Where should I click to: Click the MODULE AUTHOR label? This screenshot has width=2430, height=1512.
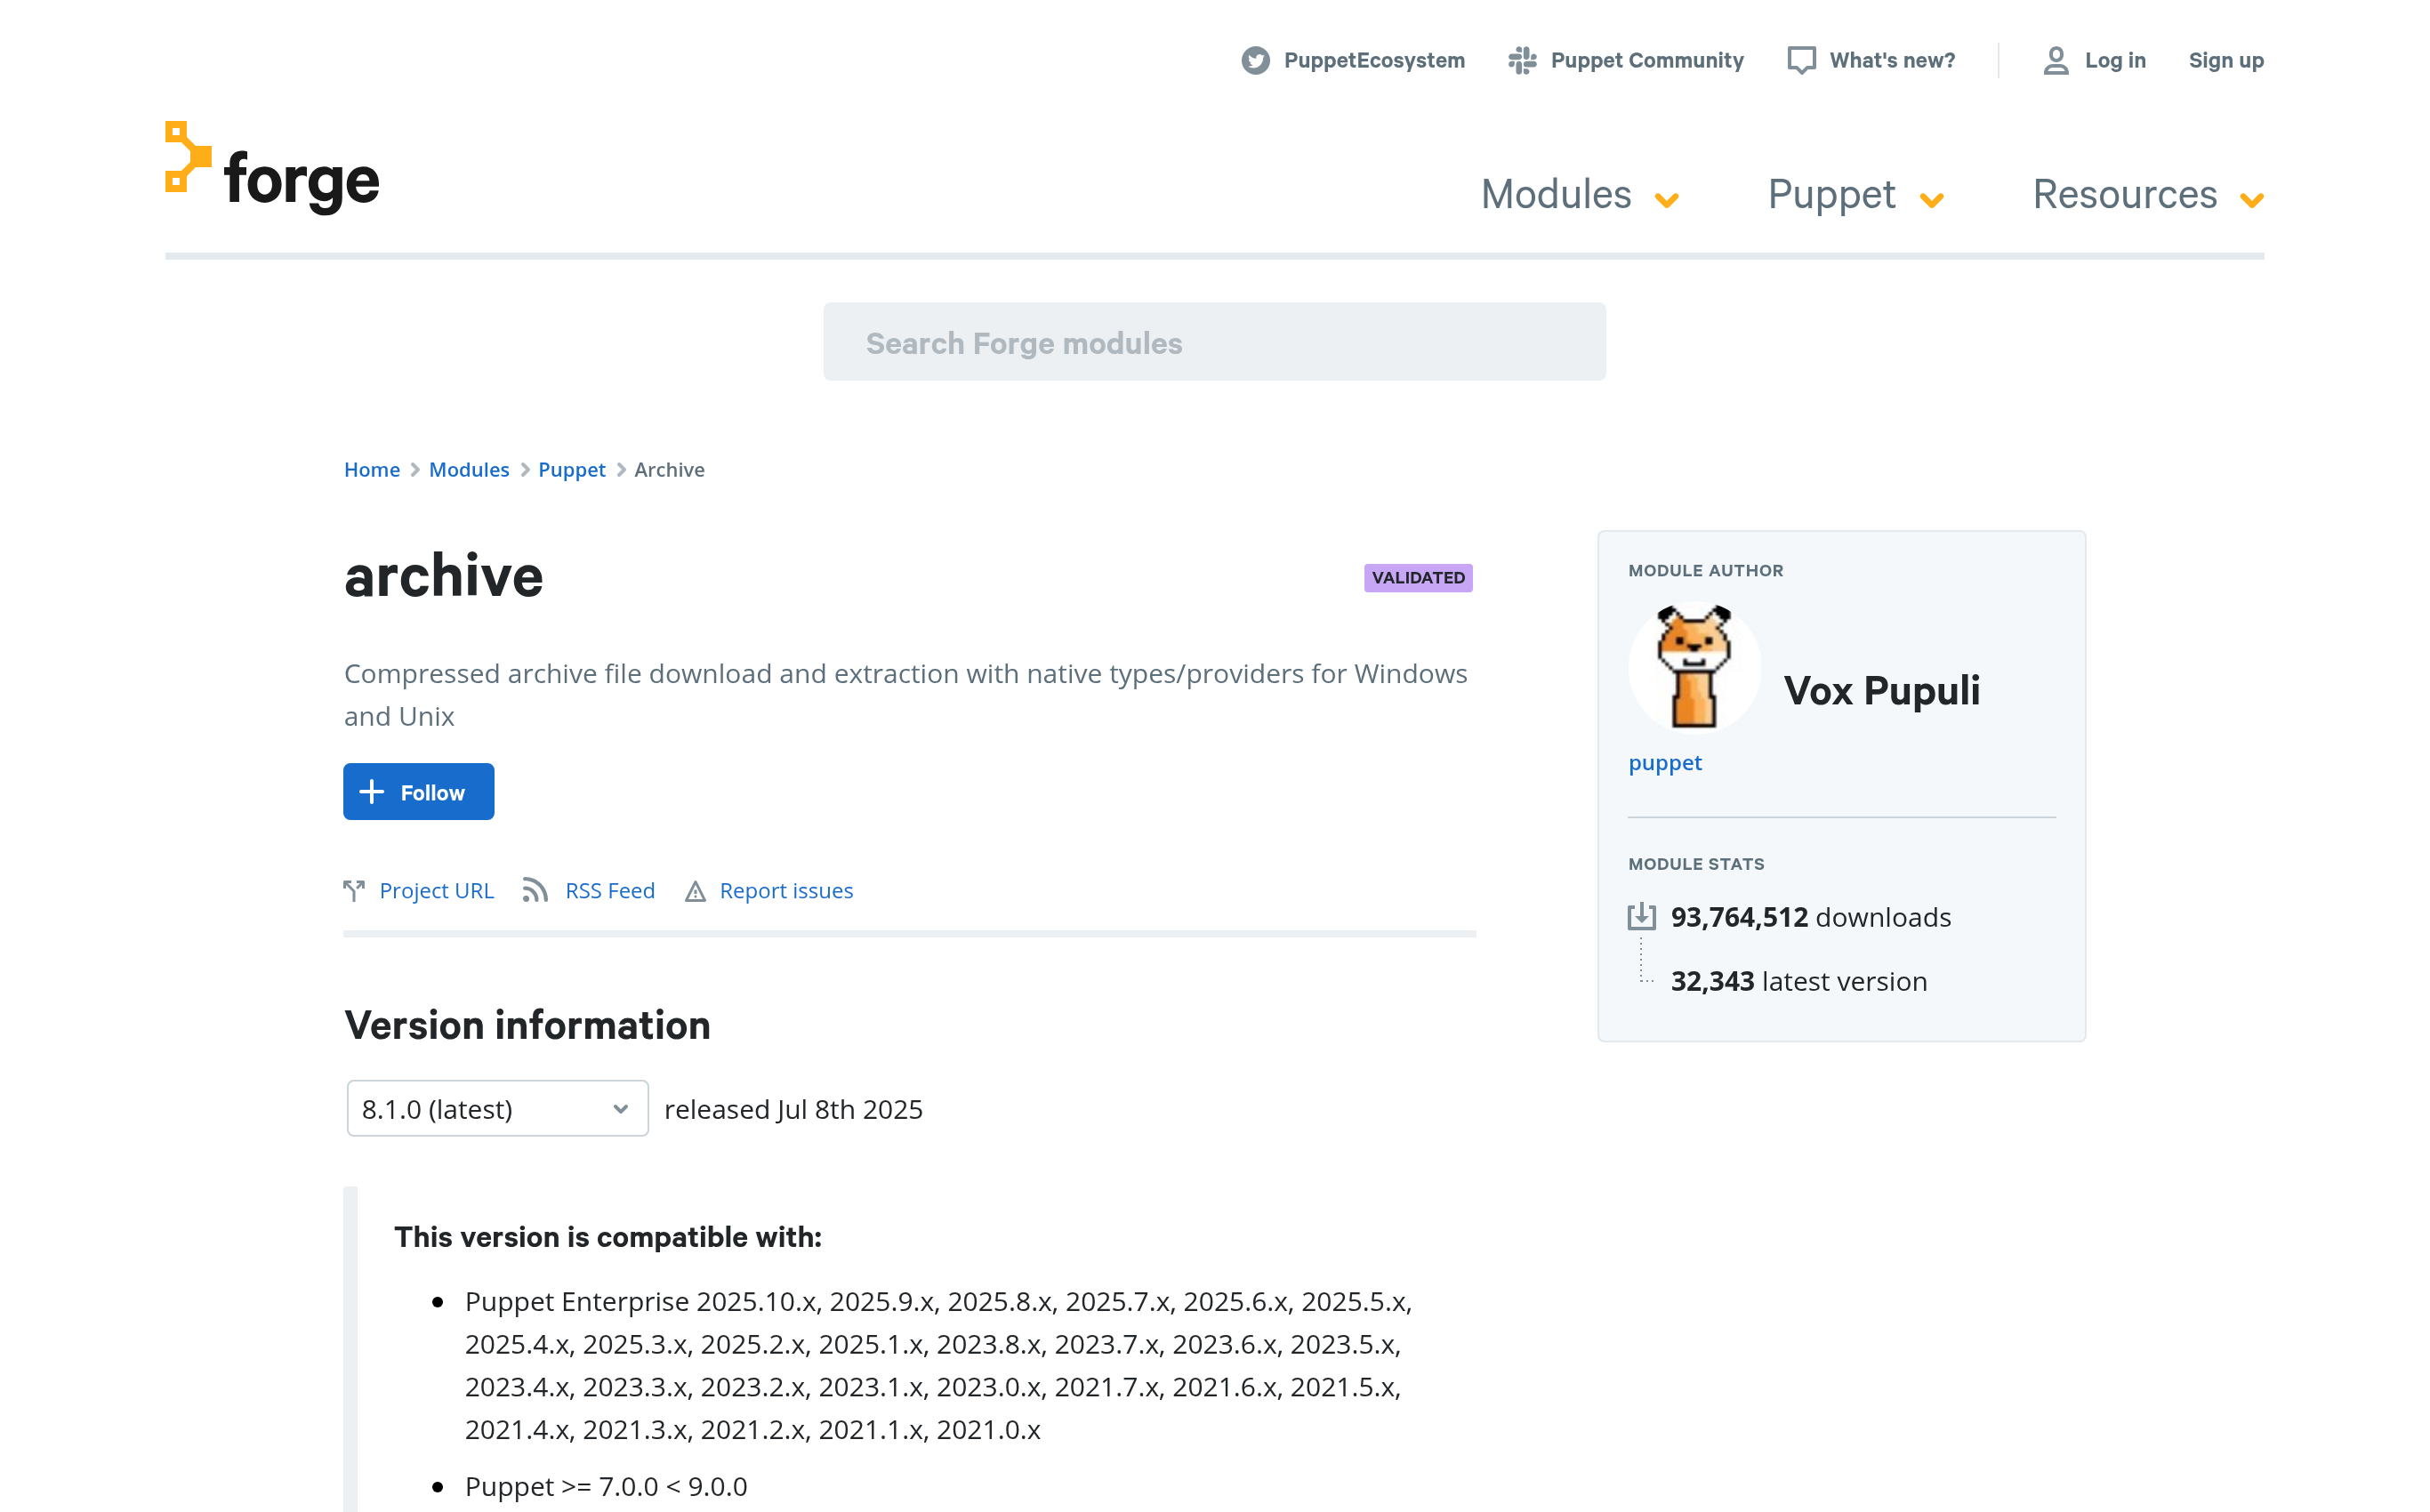click(x=1706, y=571)
